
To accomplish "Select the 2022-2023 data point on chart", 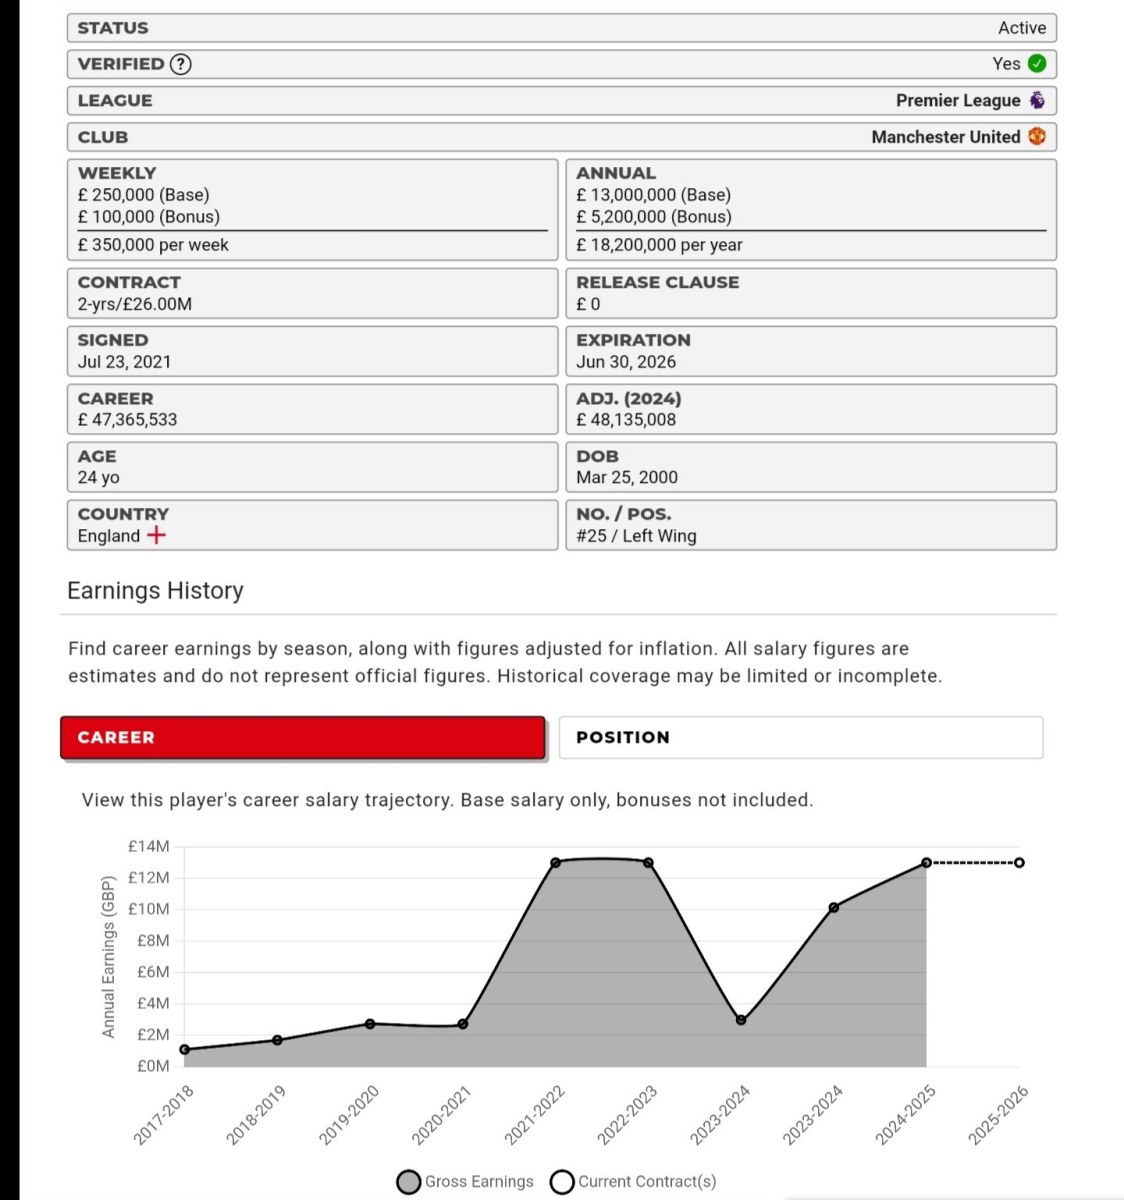I will (x=648, y=862).
